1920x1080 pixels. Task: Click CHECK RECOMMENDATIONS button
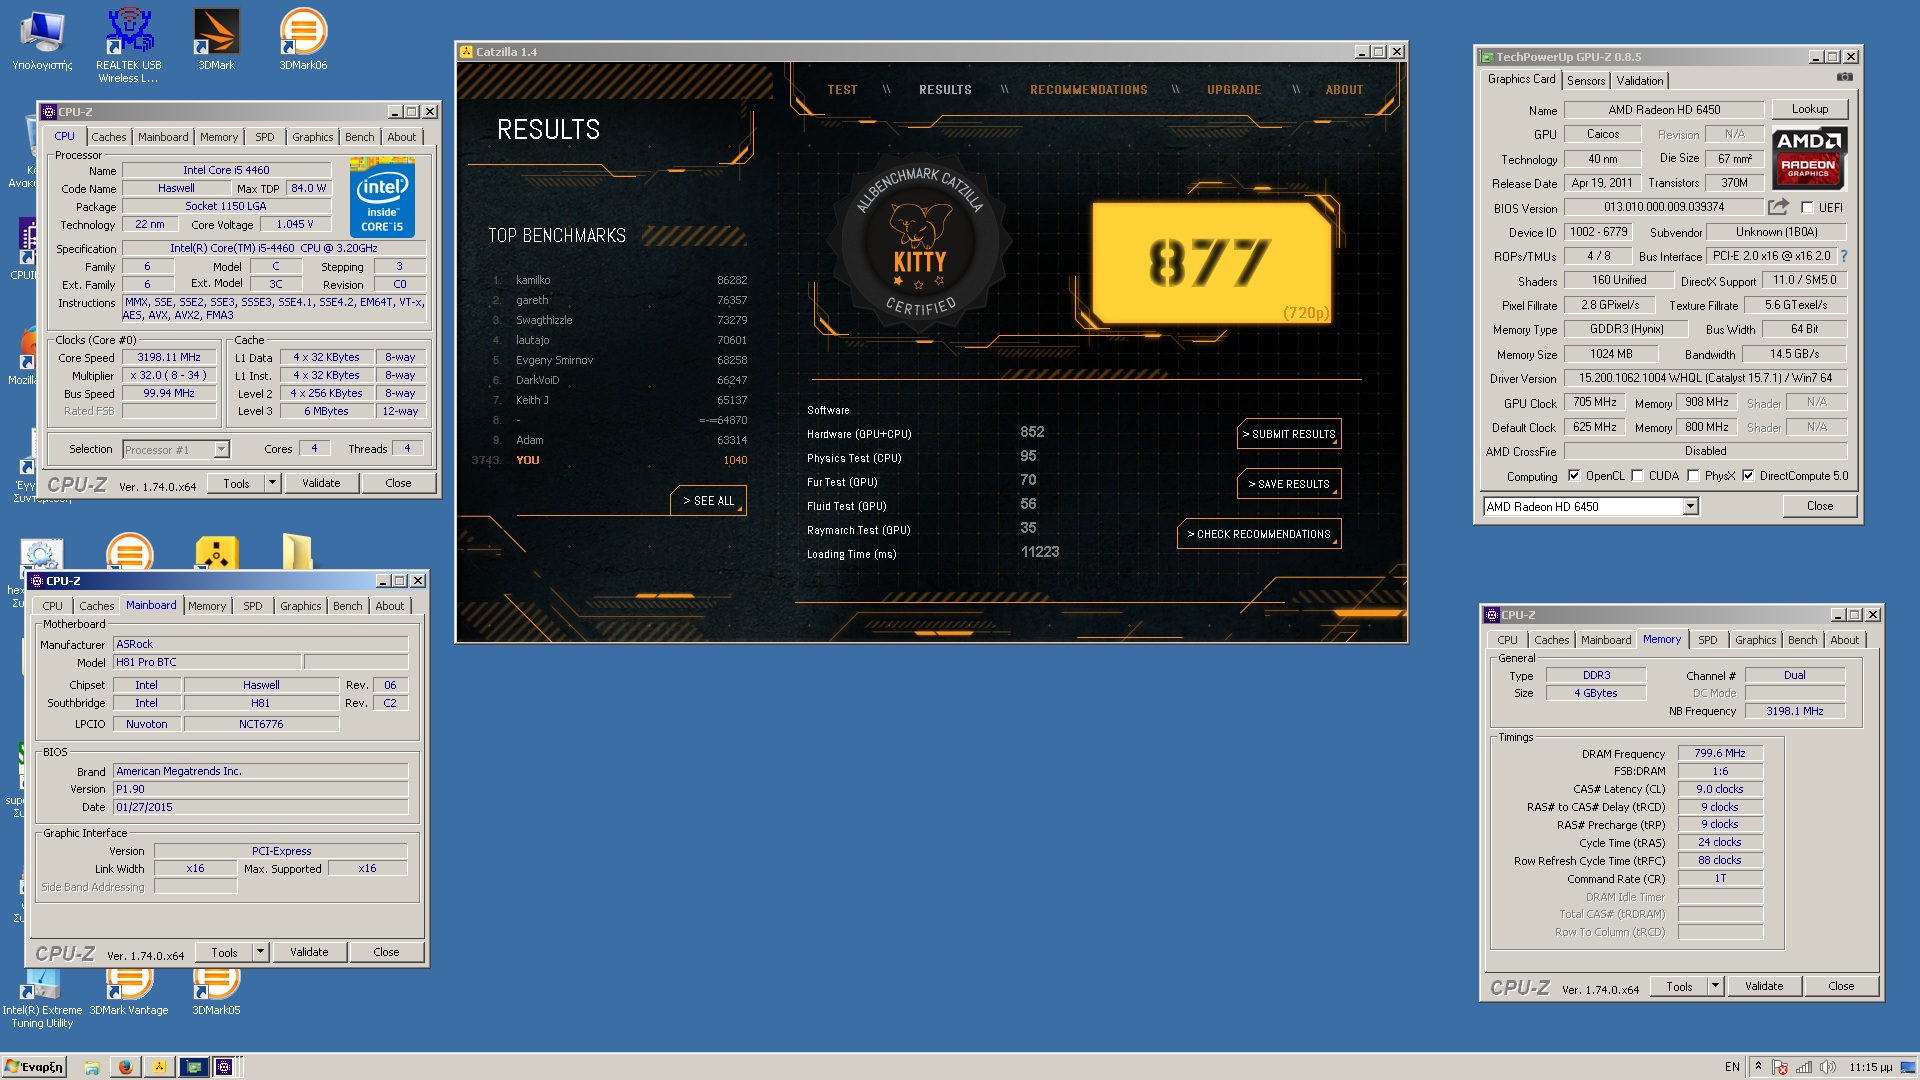(x=1259, y=534)
